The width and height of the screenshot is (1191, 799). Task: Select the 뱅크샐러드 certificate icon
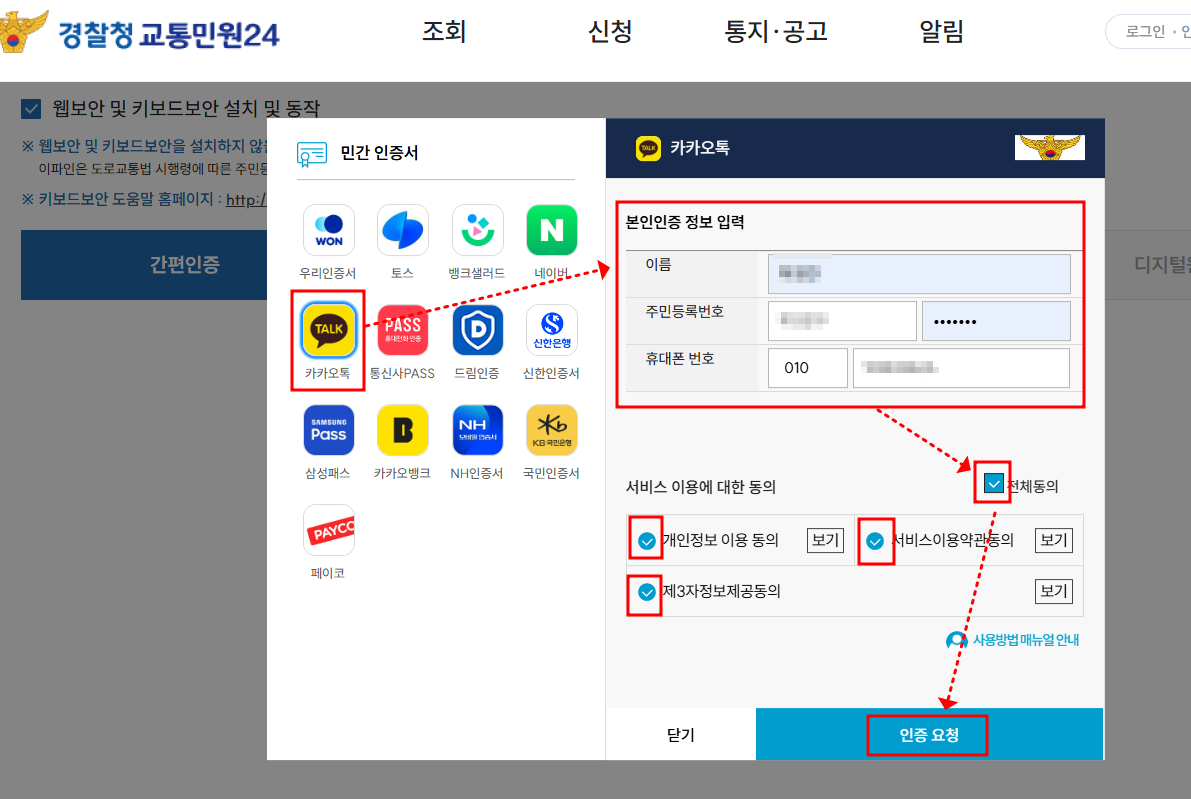tap(477, 230)
